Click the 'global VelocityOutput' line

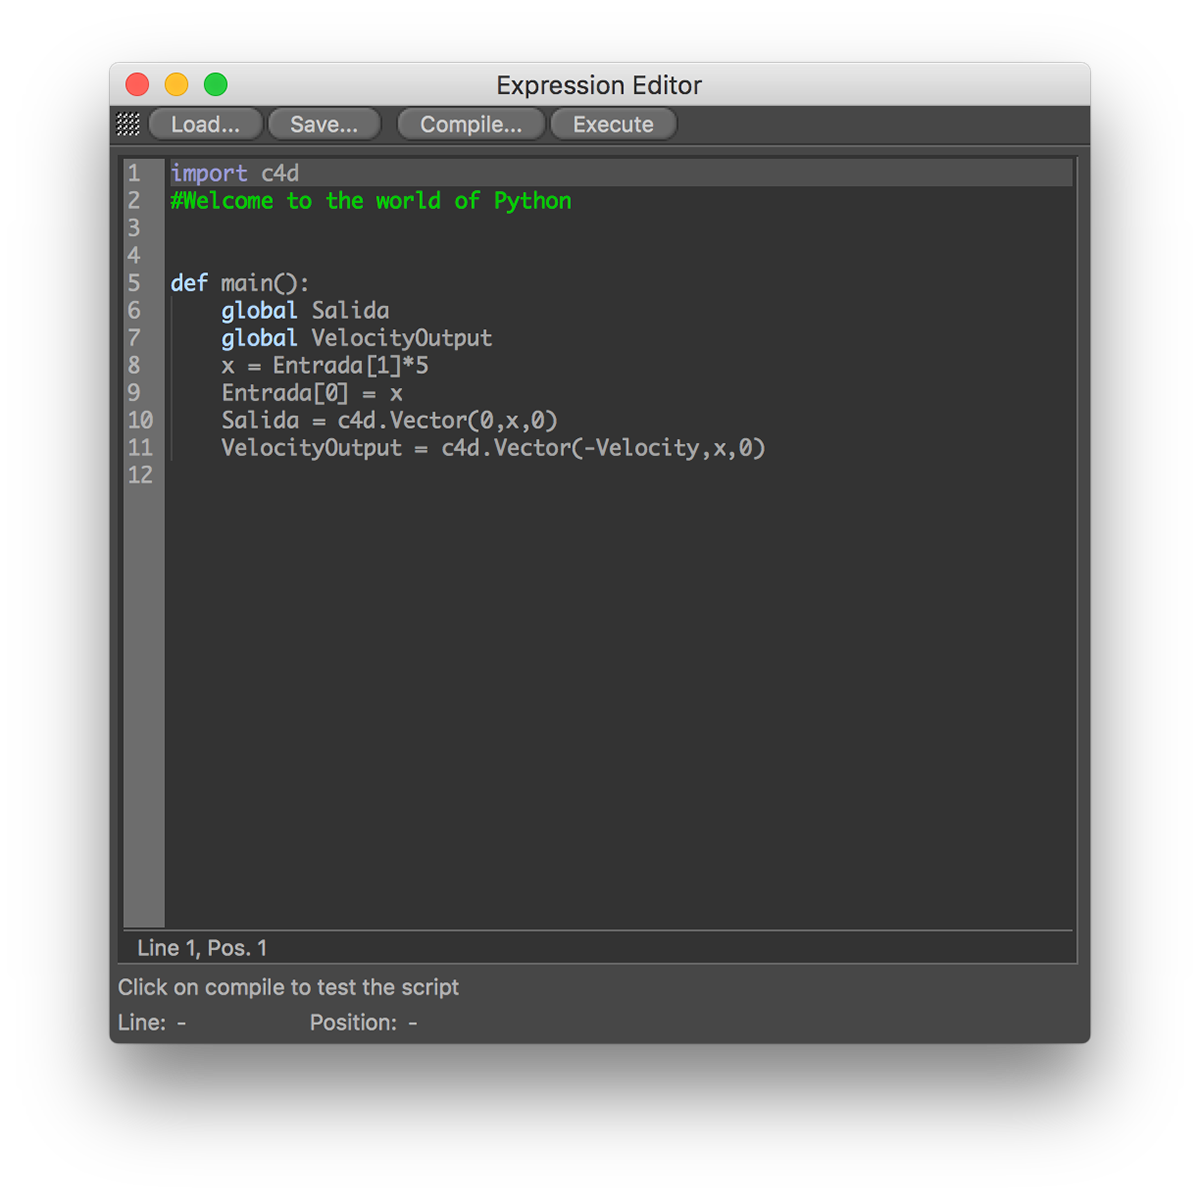[356, 338]
